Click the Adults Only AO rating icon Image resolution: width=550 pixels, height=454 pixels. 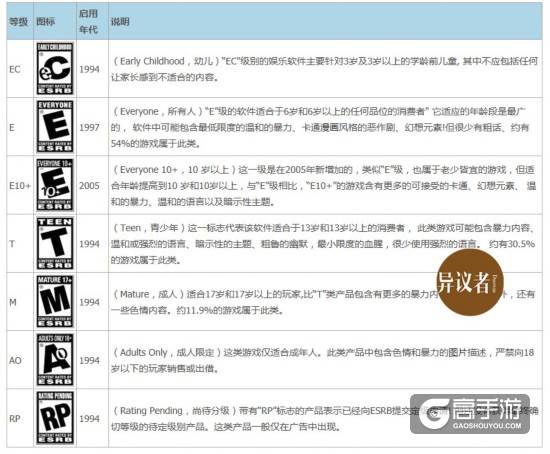[55, 360]
